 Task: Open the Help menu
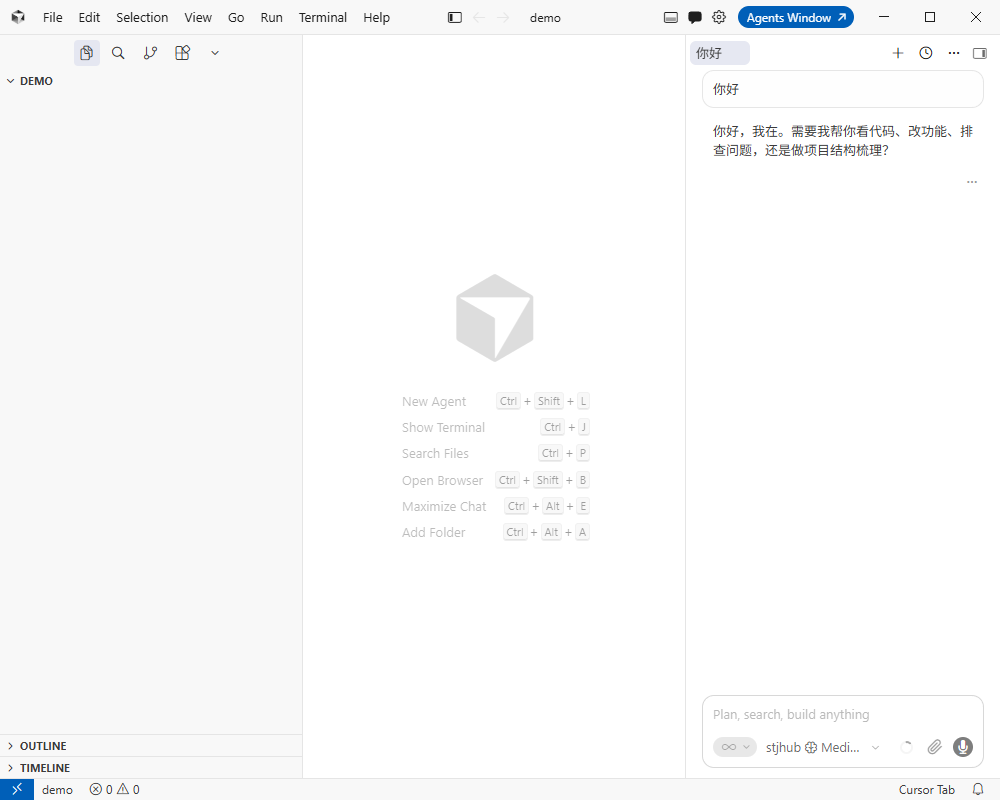376,17
